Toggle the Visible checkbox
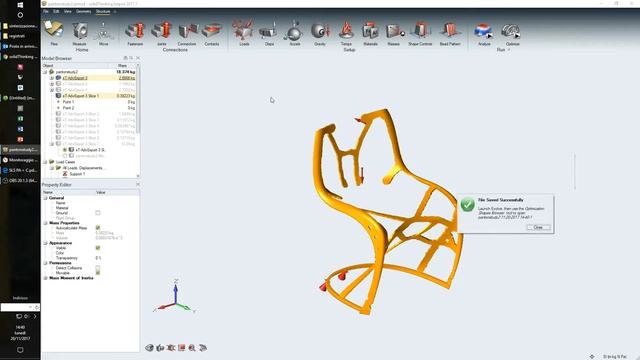Viewport: 640px width, 360px height. tap(98, 248)
